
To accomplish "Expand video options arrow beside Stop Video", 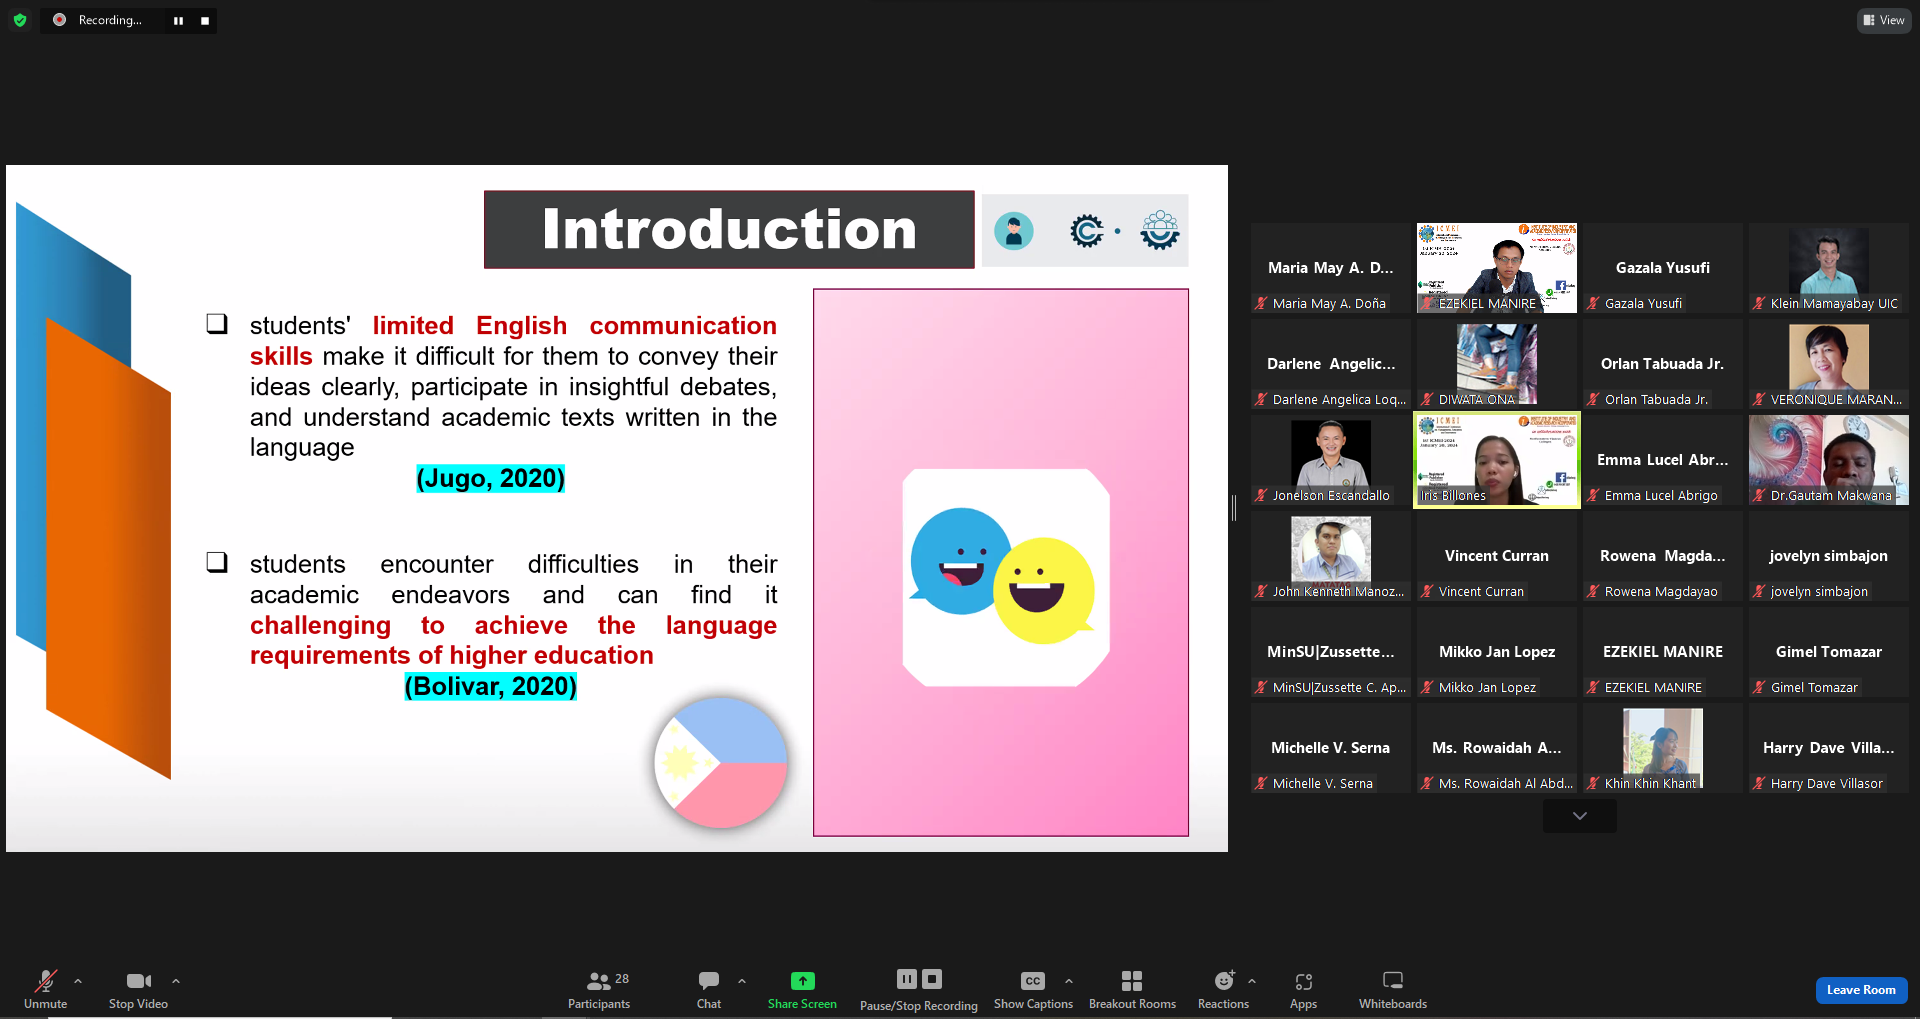I will tap(176, 981).
